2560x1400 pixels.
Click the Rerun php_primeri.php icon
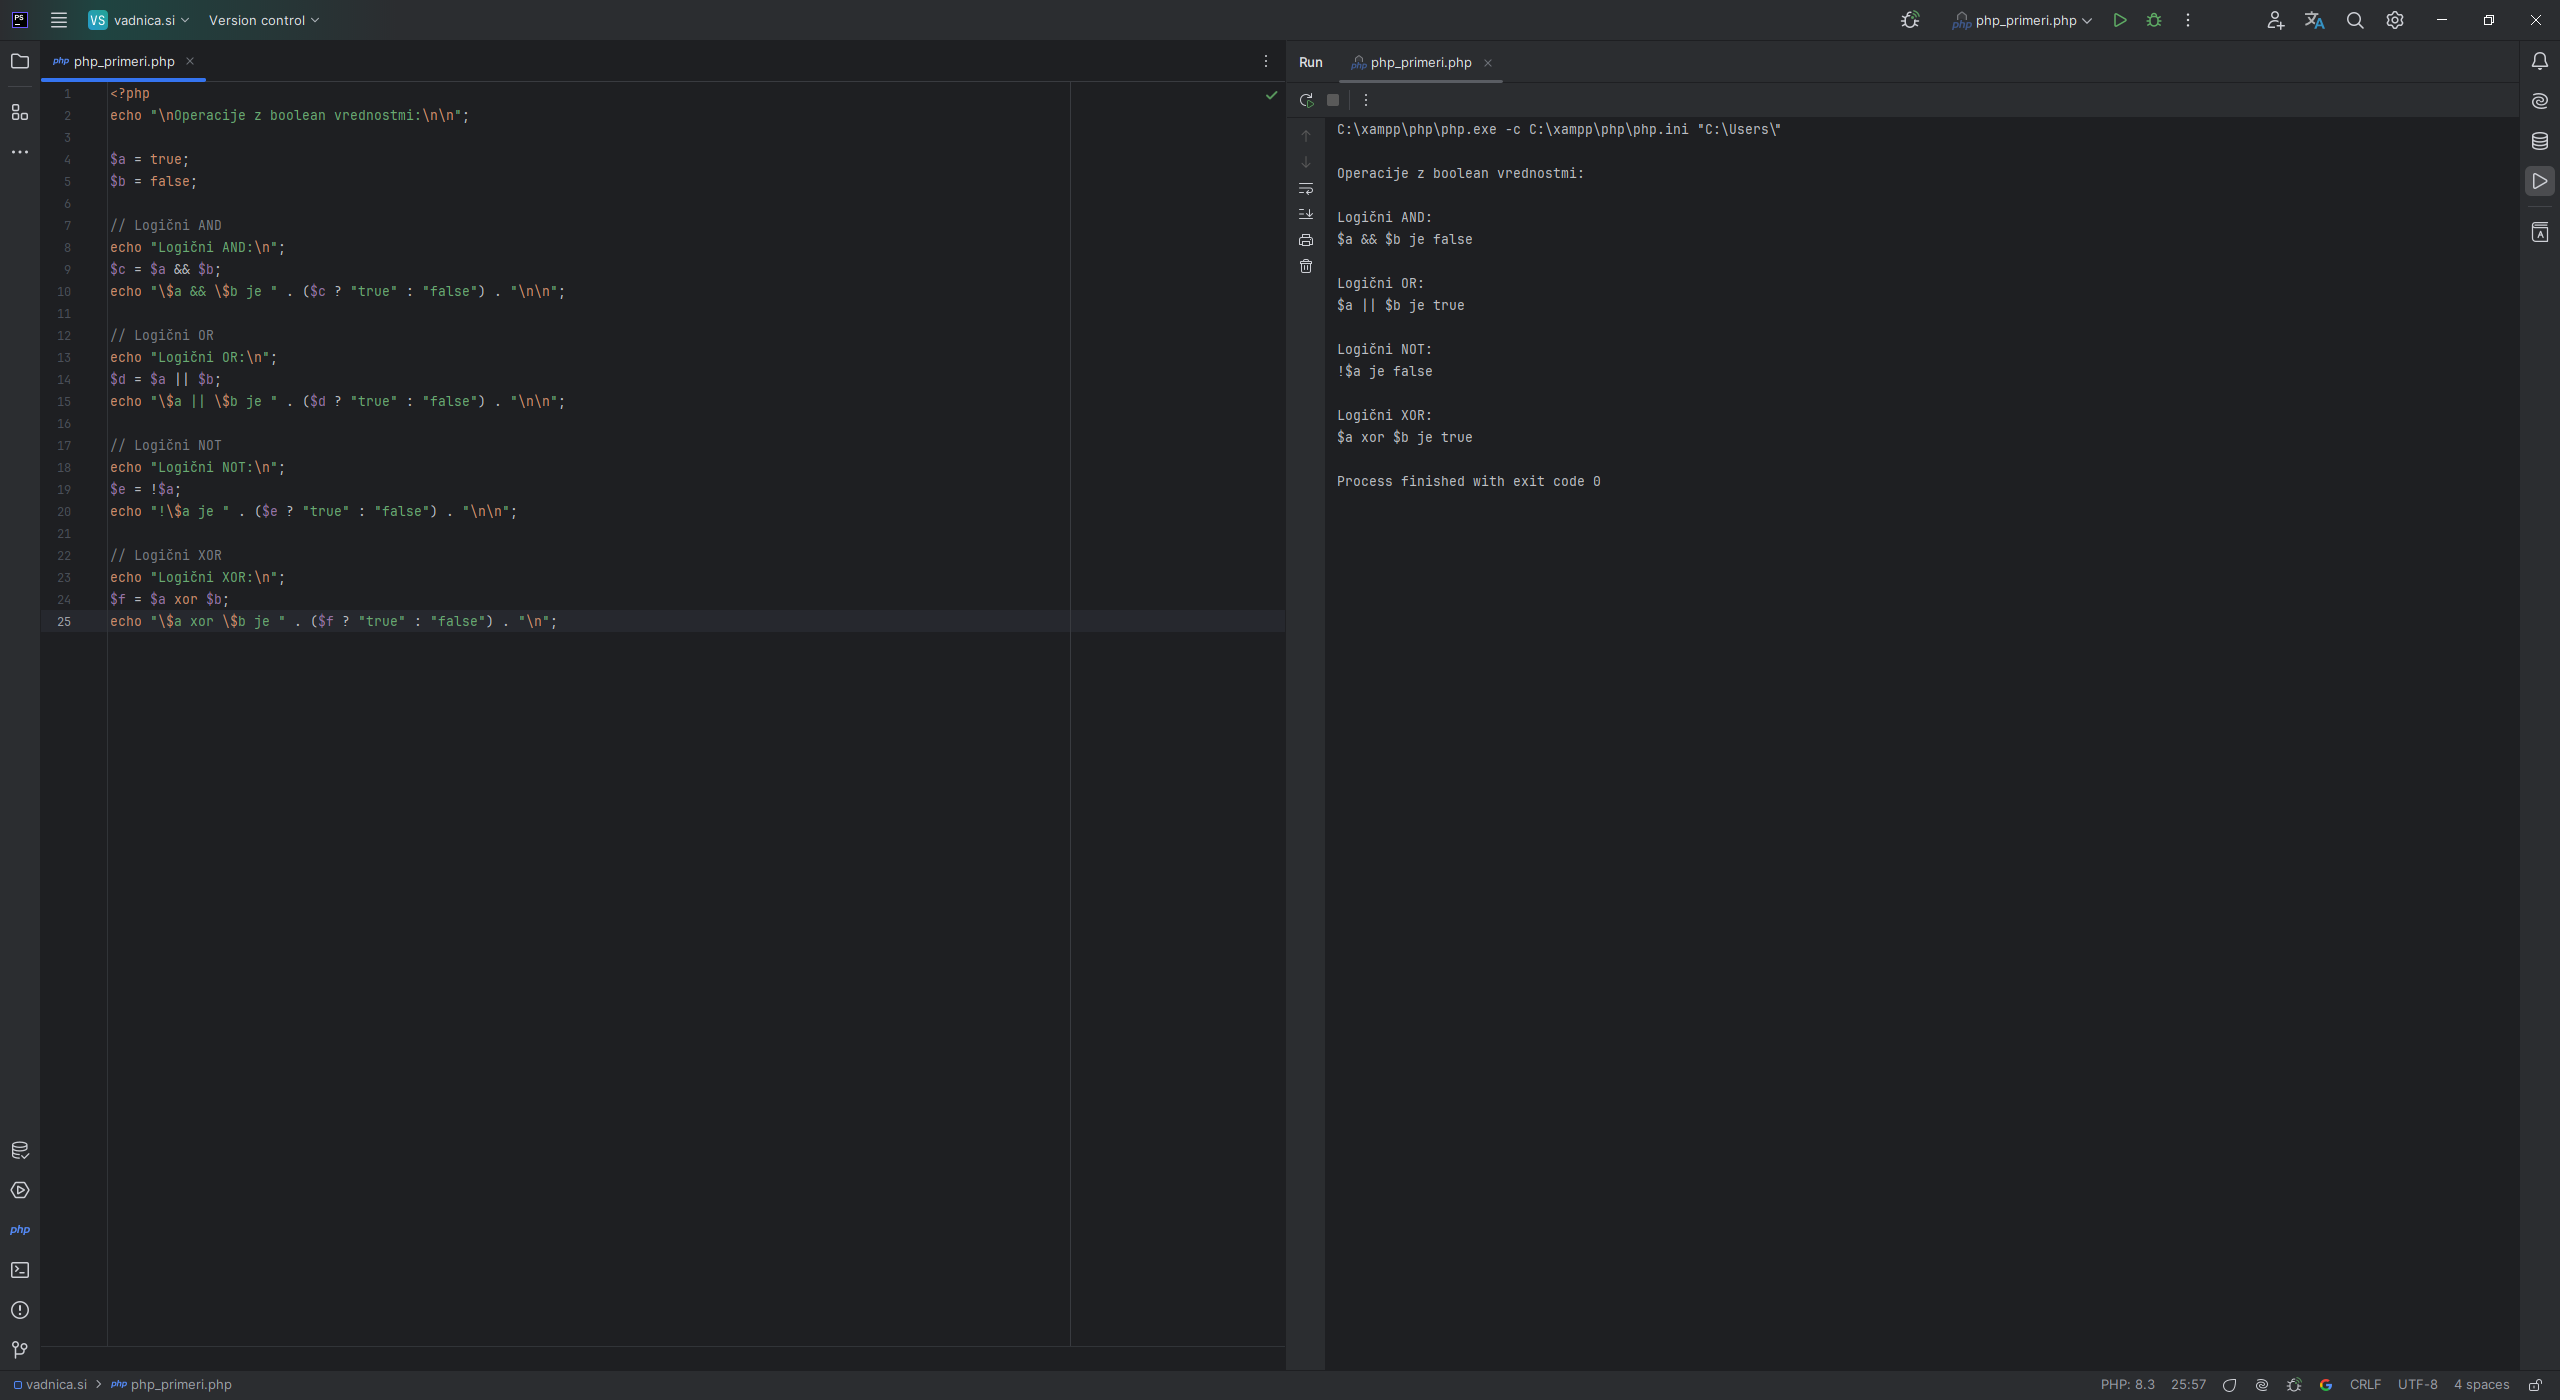(1306, 100)
